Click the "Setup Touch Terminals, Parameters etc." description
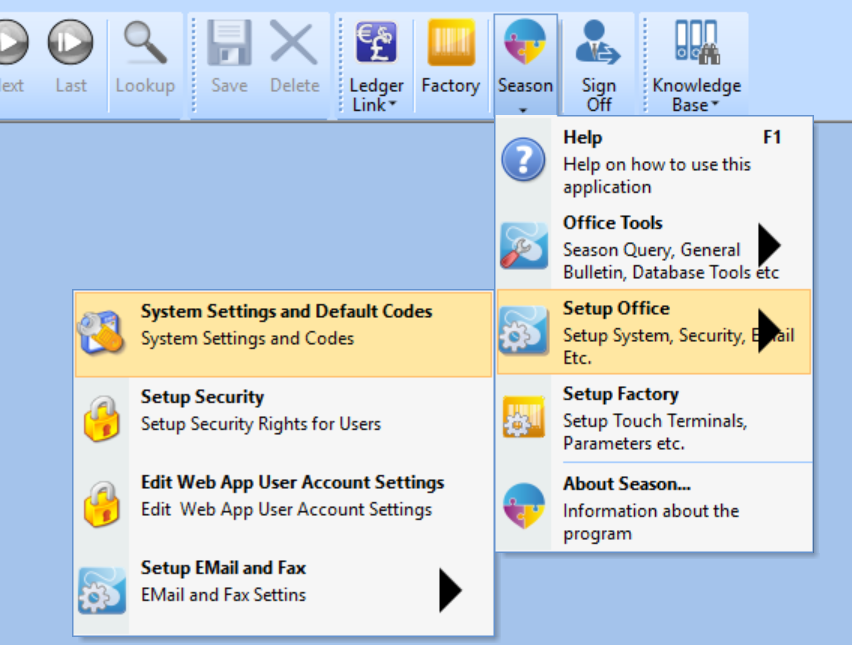The width and height of the screenshot is (852, 645). pyautogui.click(x=655, y=432)
